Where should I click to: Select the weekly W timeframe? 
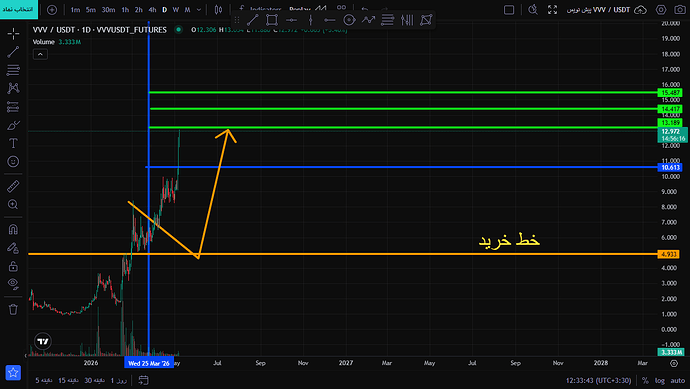(176, 10)
